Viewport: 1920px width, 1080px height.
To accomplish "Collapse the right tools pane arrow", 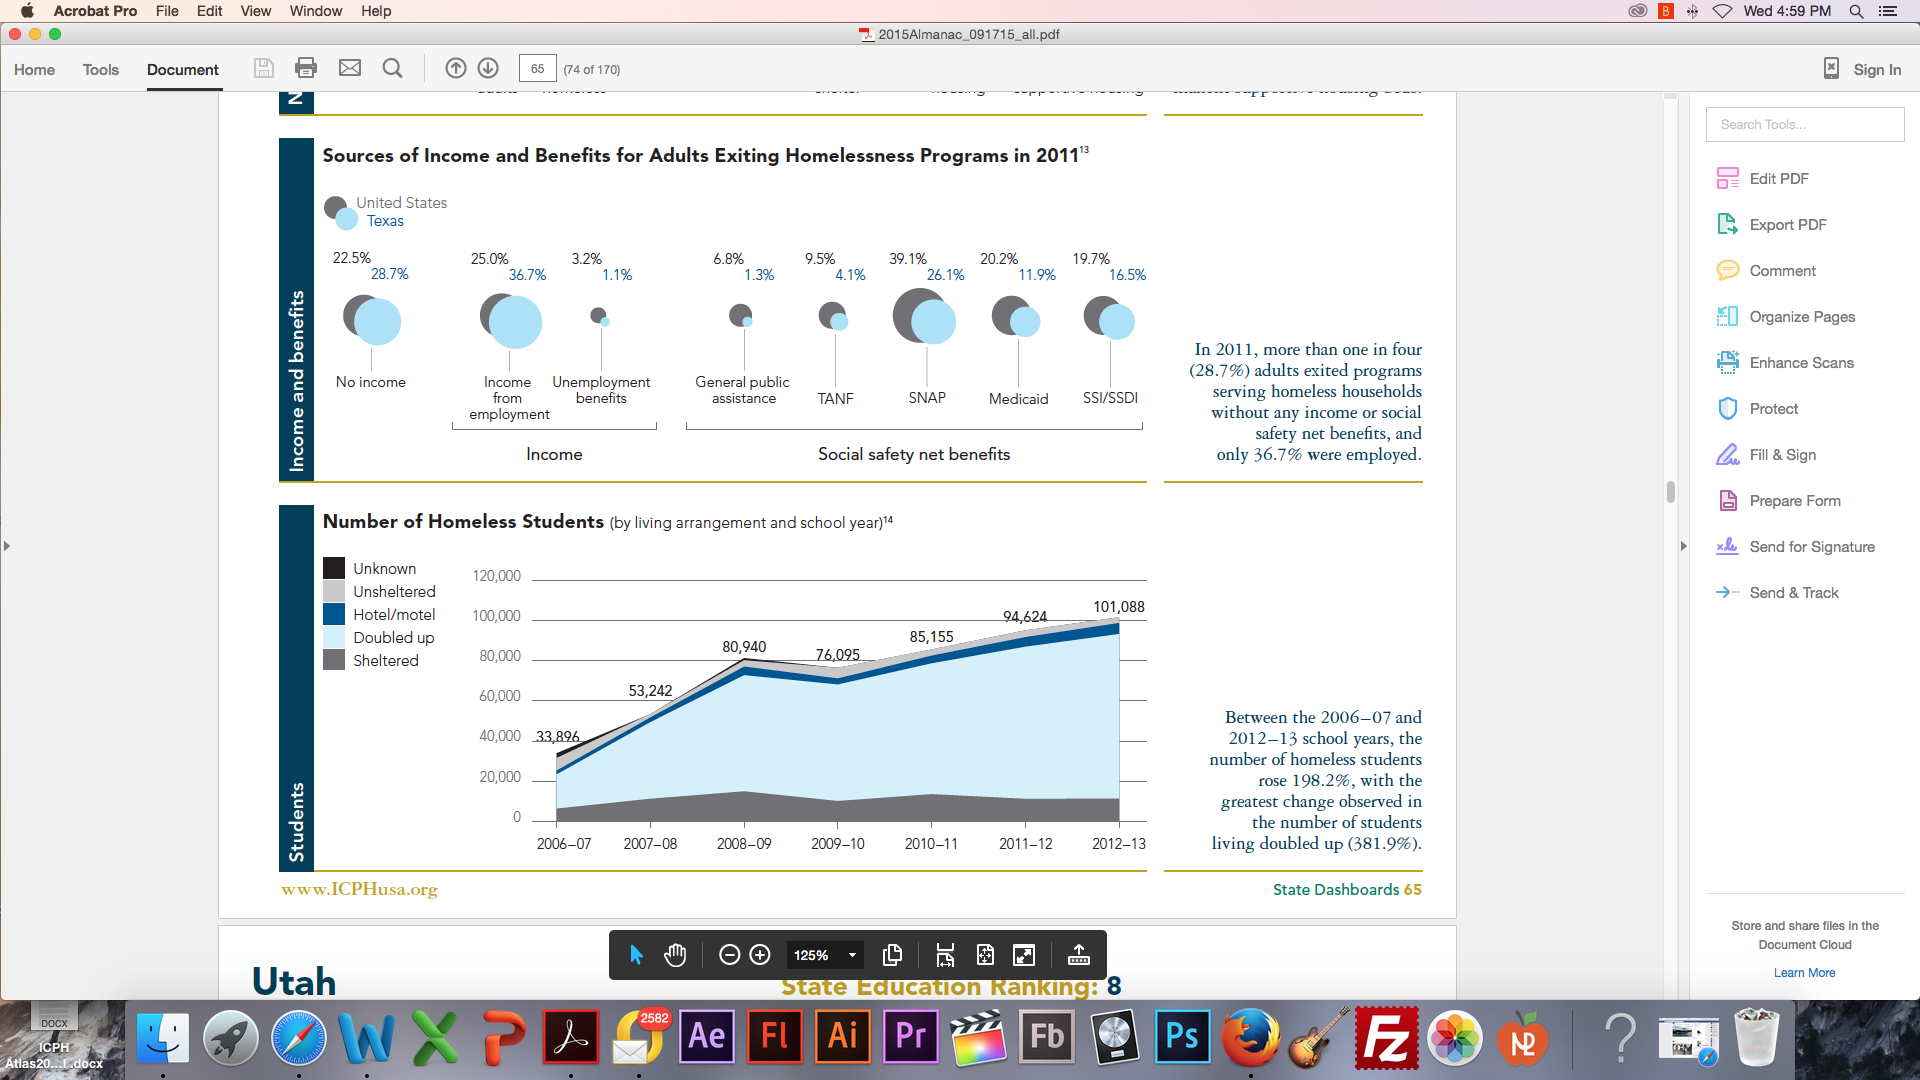I will click(1684, 546).
